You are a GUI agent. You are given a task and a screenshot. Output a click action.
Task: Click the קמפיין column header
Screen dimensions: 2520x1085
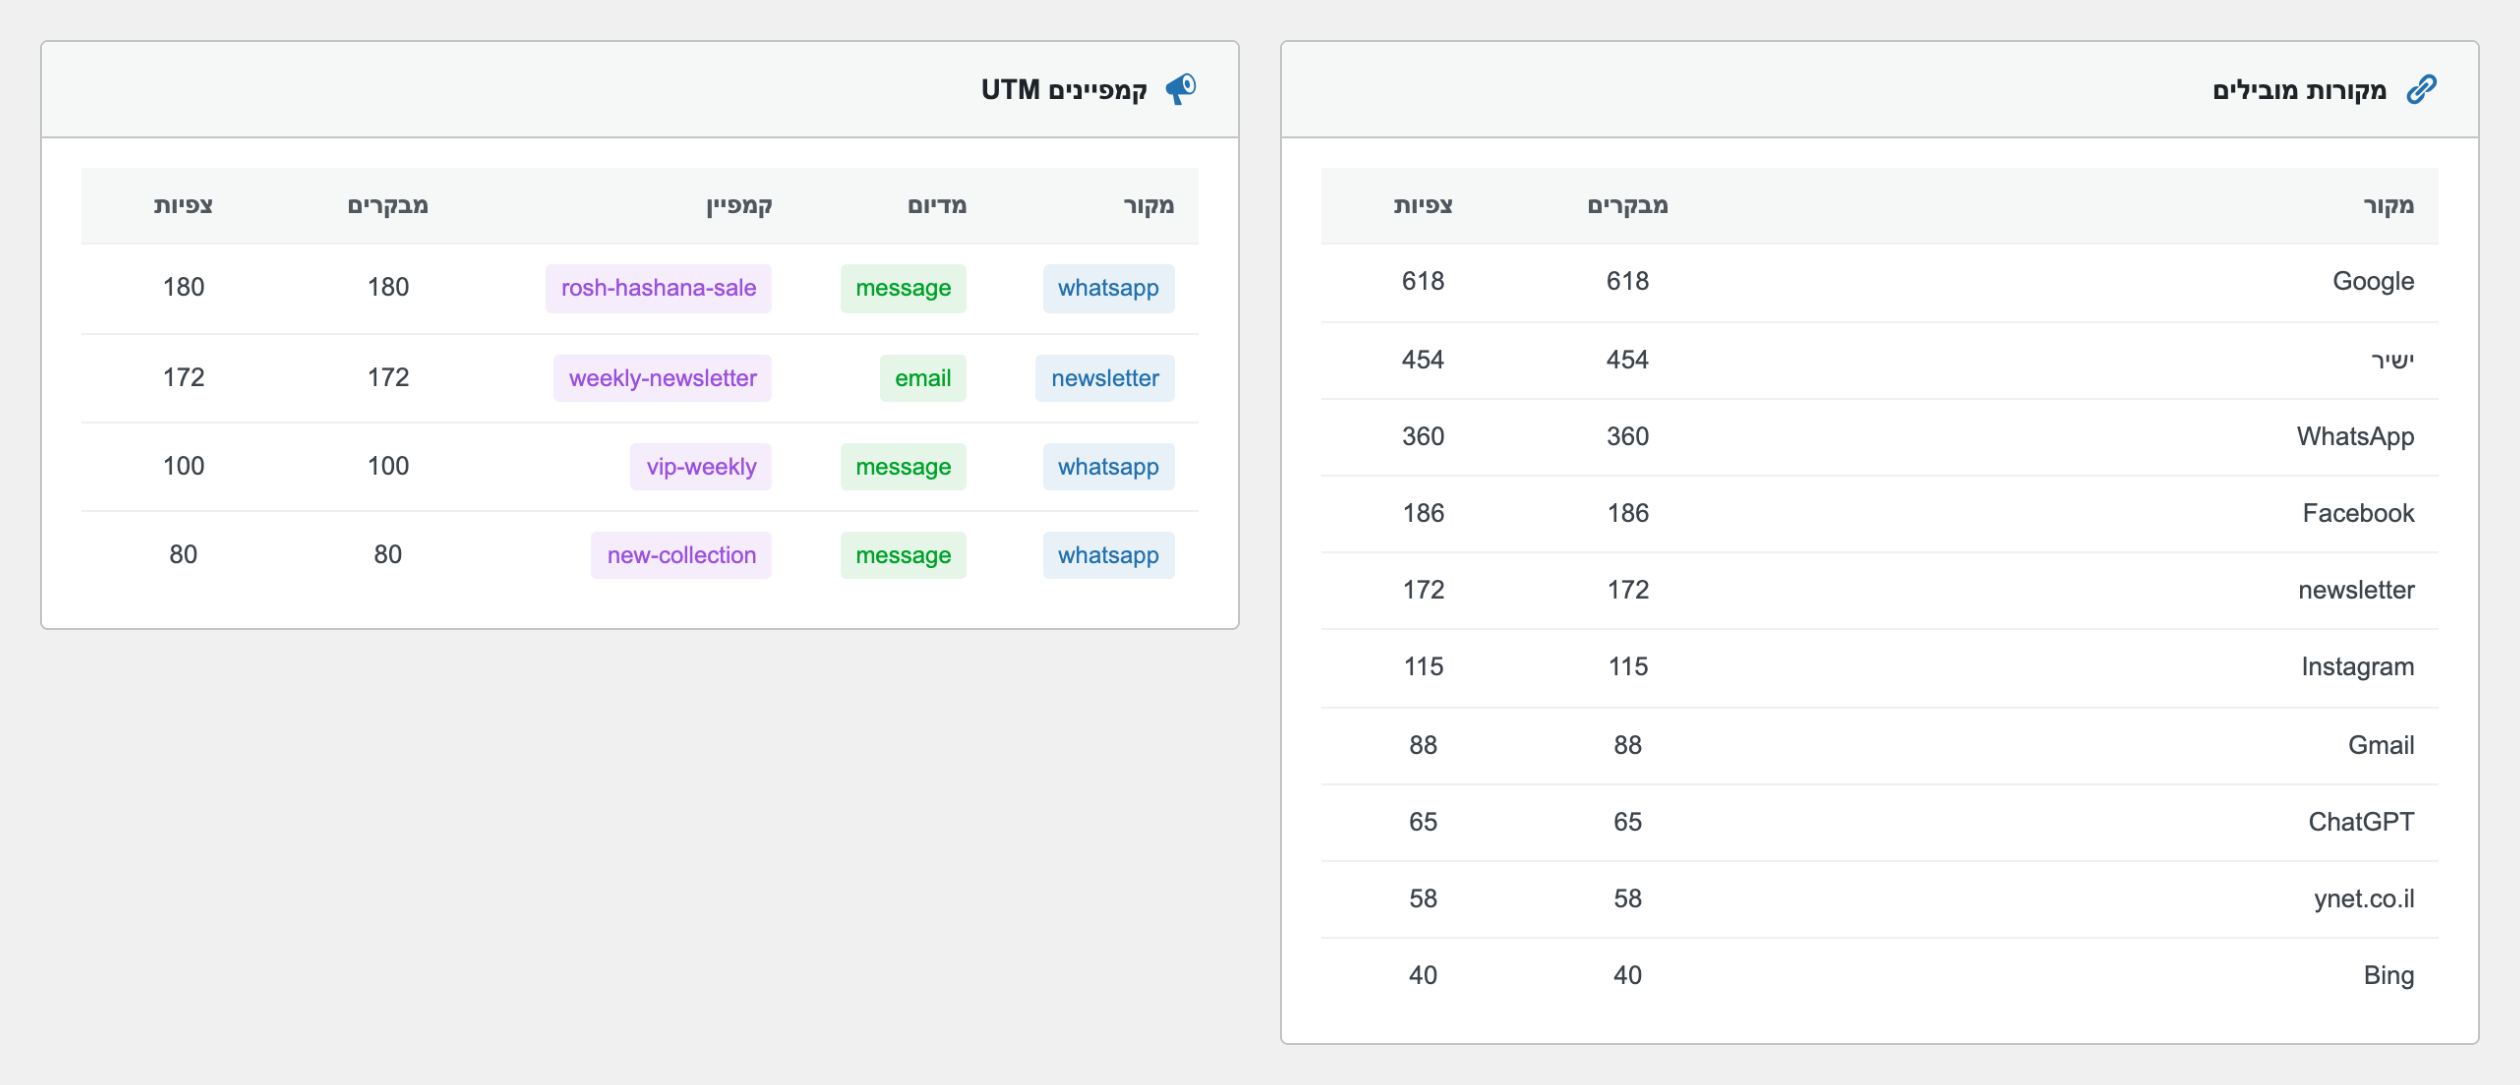coord(739,206)
